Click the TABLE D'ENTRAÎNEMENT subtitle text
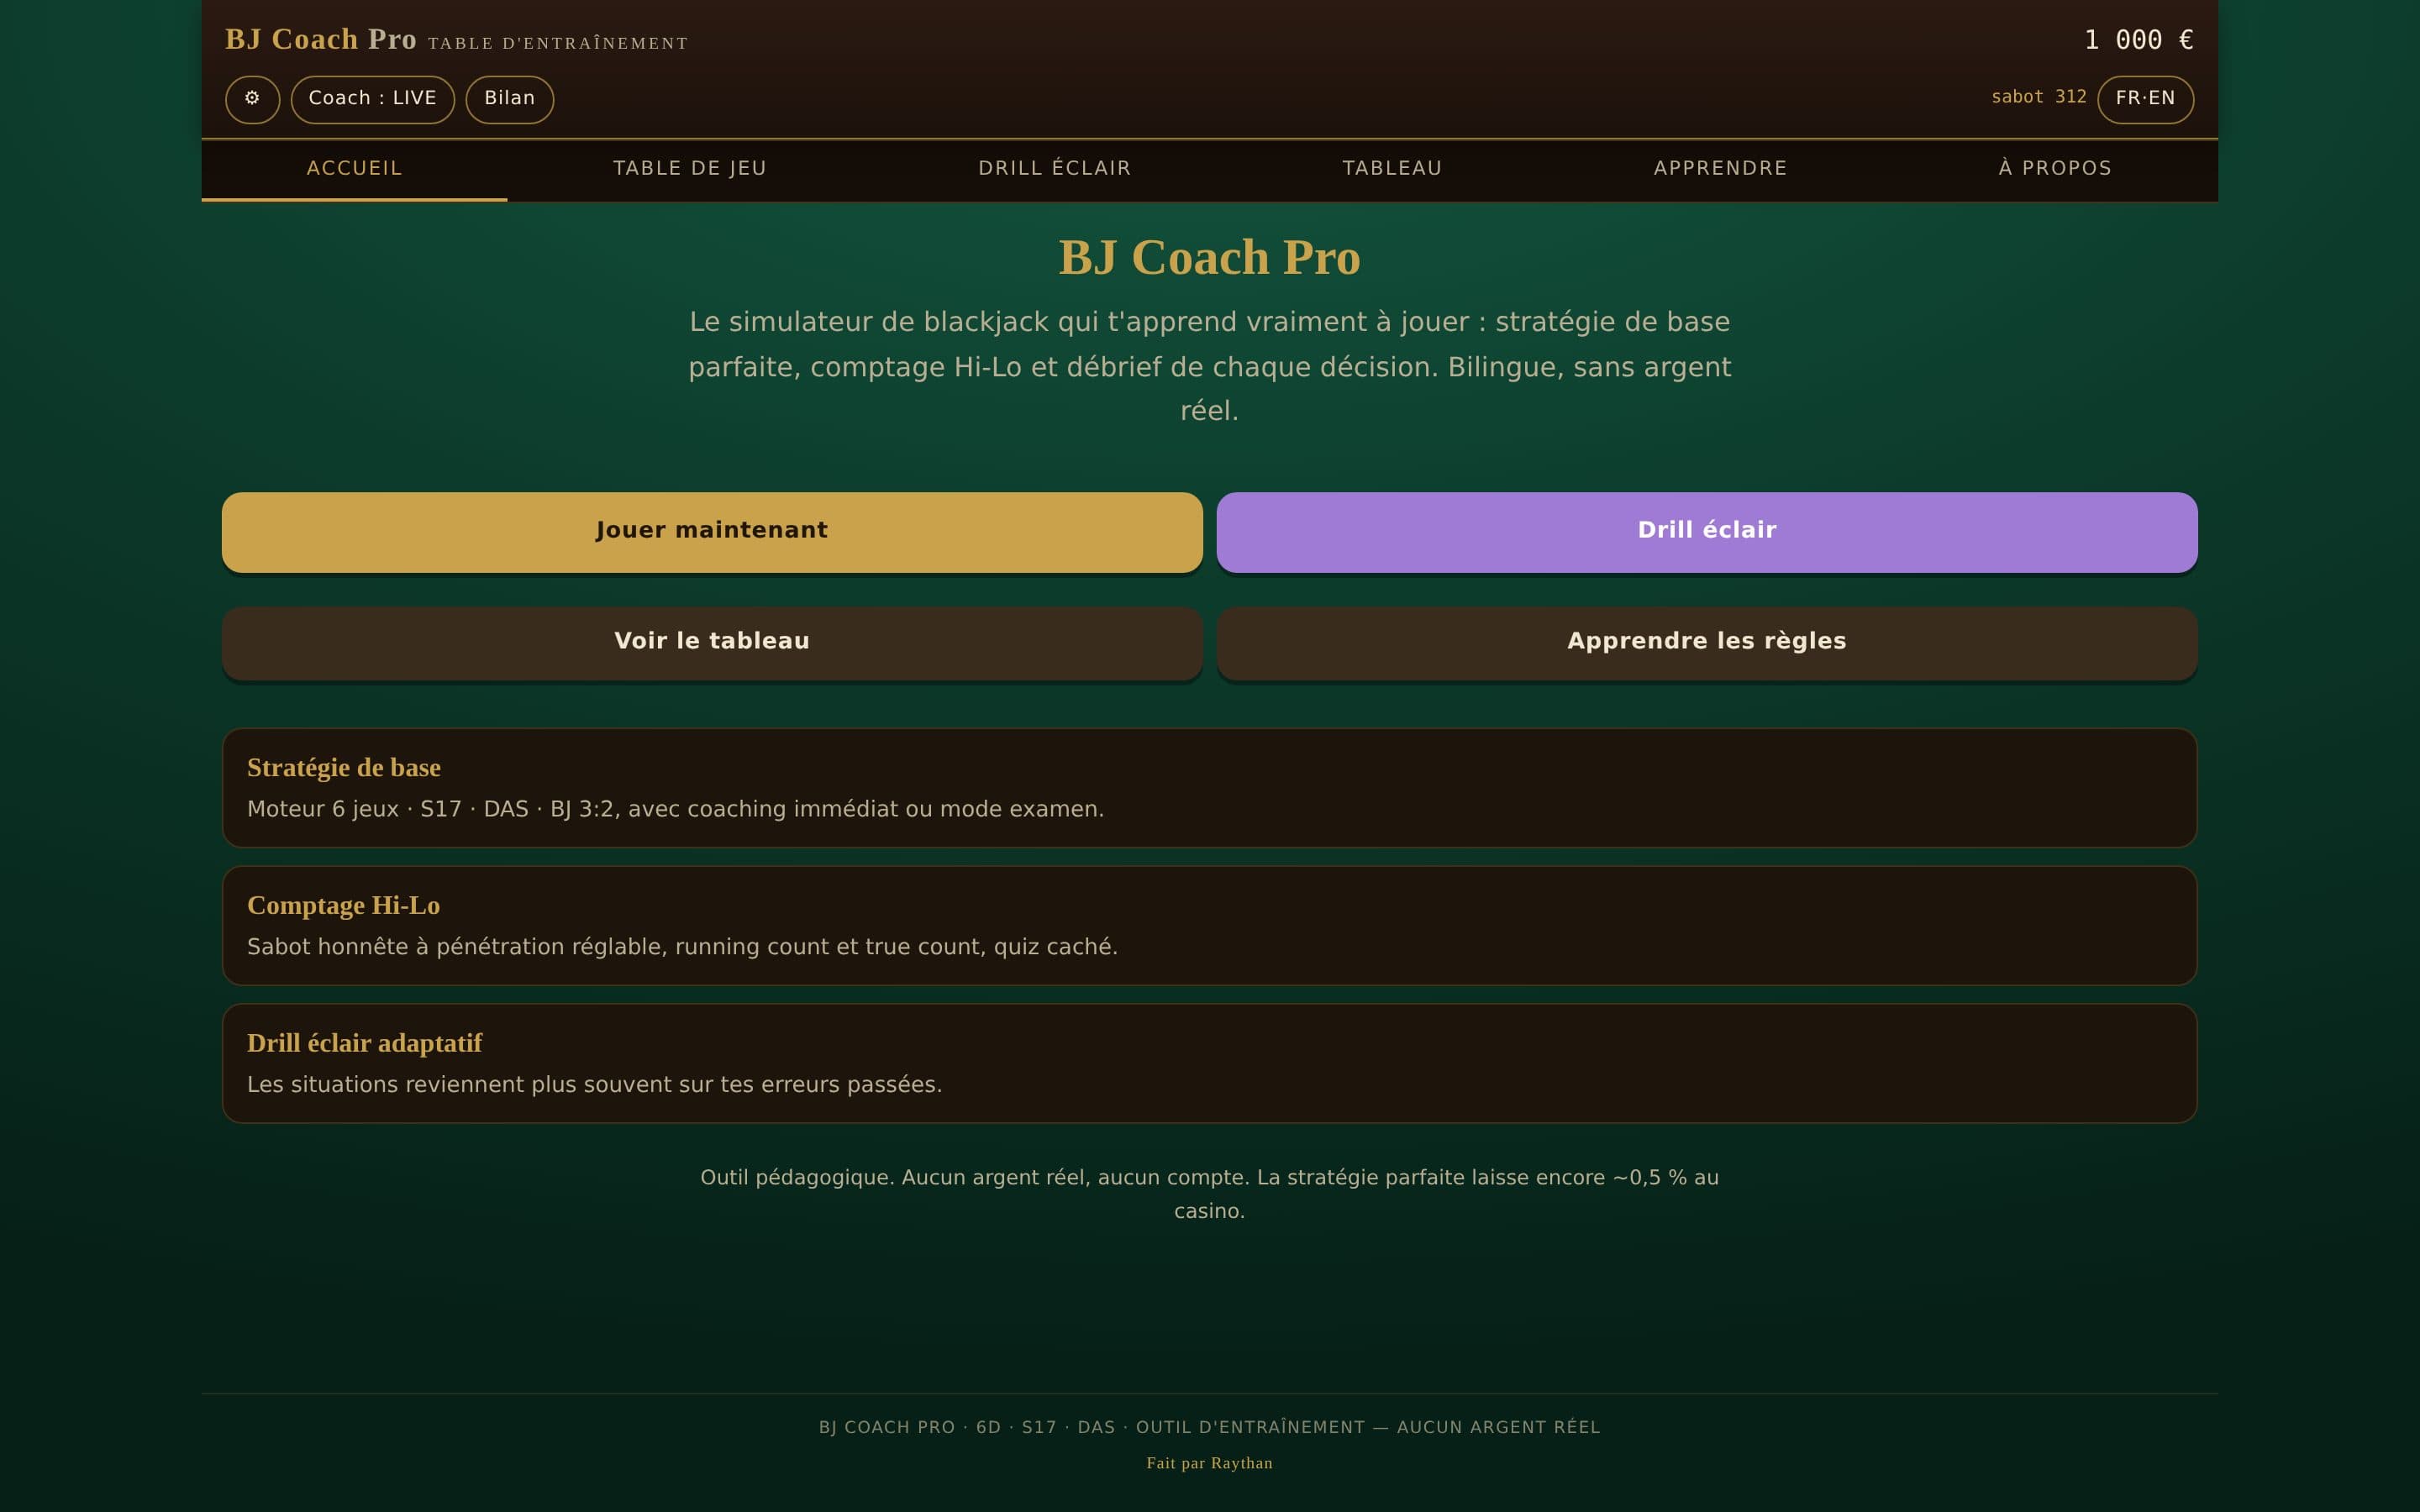 [558, 44]
